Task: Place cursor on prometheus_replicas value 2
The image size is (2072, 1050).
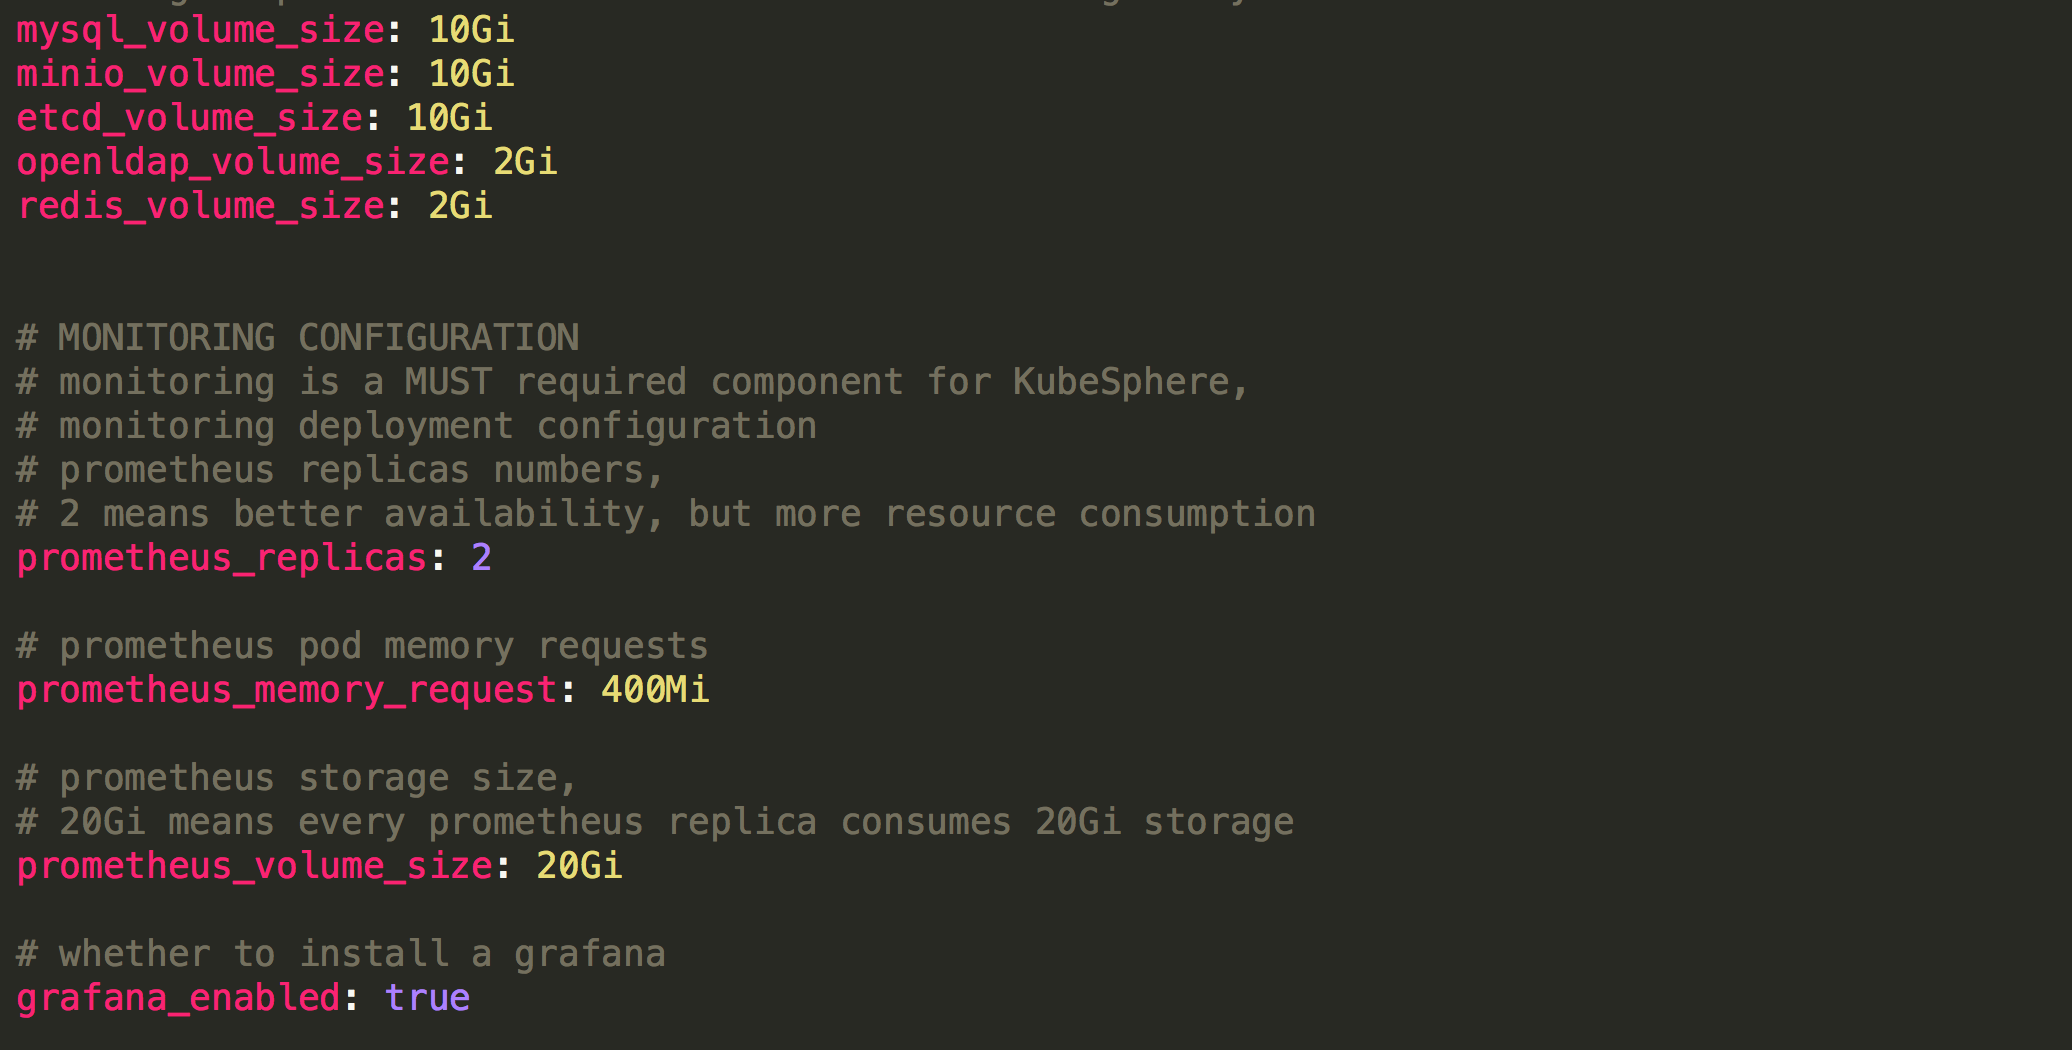Action: pos(481,558)
